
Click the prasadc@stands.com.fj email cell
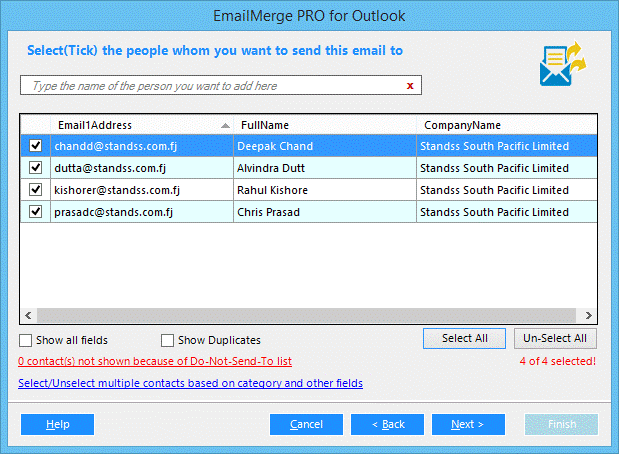click(x=142, y=212)
